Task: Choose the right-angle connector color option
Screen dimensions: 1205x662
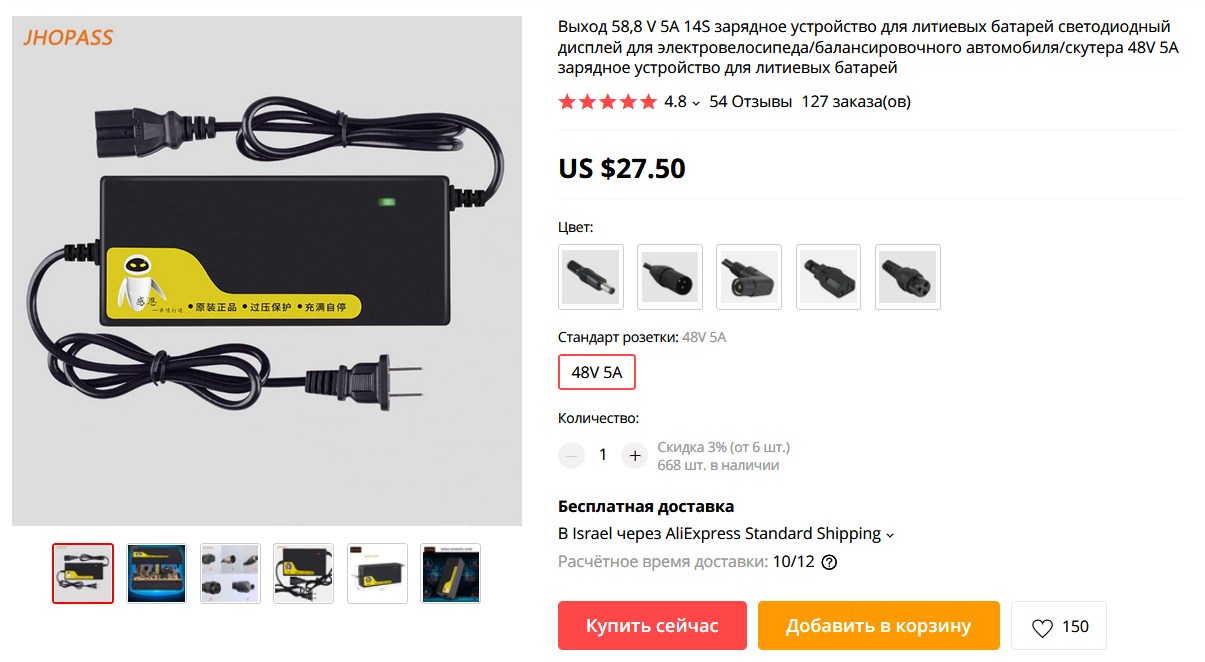Action: click(x=749, y=277)
